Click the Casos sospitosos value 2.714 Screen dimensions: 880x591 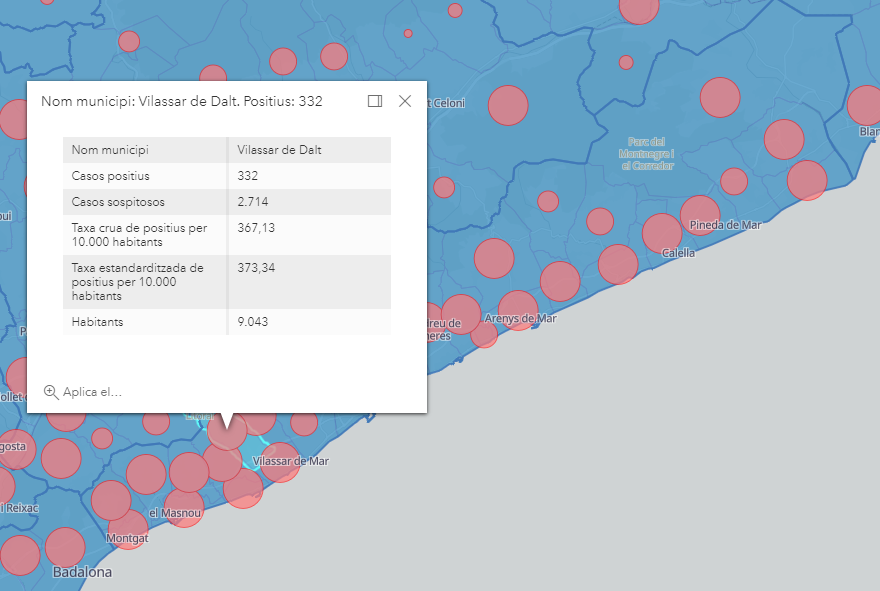[x=253, y=202]
